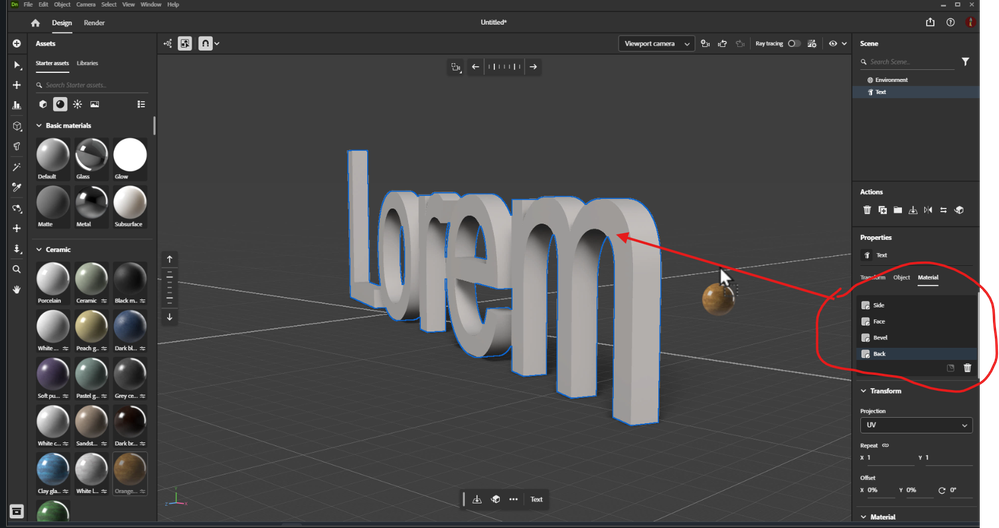Open the render preview settings icon
The width and height of the screenshot is (999, 528).
[x=812, y=44]
